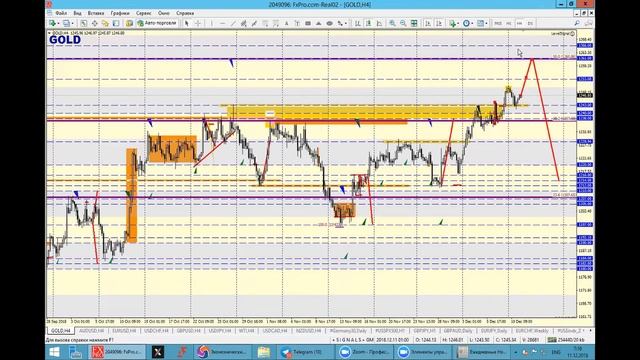Viewport: 640px width, 360px height.
Task: Open the Окно menu
Action: click(x=164, y=13)
